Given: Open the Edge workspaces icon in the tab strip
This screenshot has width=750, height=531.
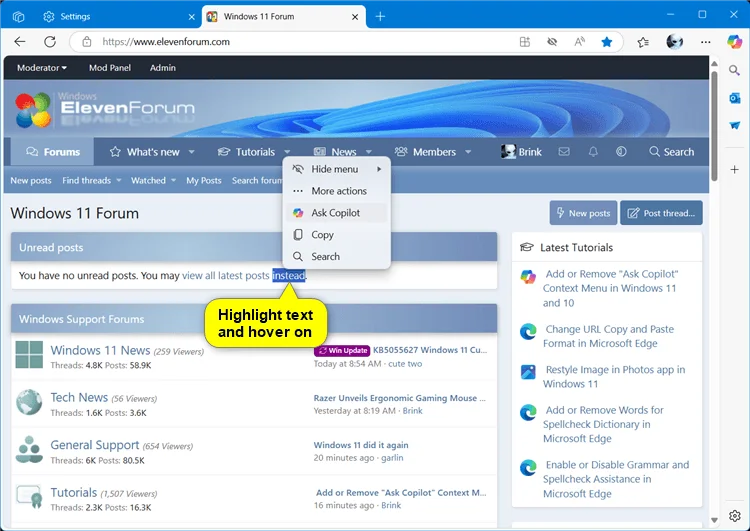Looking at the screenshot, I should pyautogui.click(x=18, y=17).
